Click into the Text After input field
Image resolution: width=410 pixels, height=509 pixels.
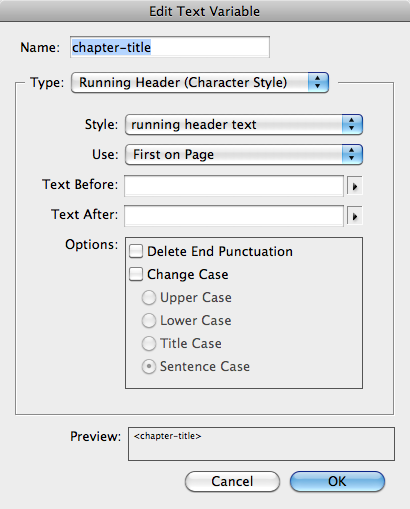234,216
